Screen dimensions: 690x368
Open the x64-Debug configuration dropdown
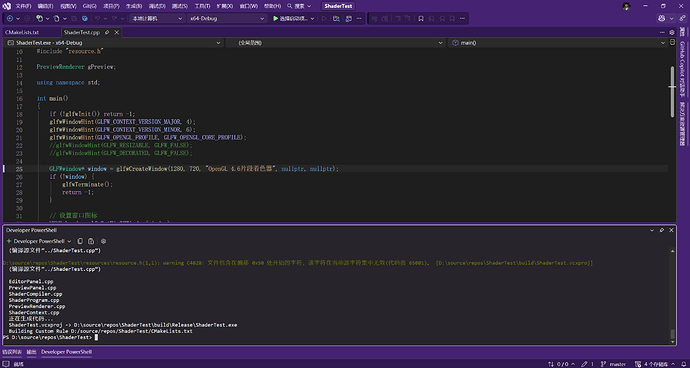click(x=227, y=18)
